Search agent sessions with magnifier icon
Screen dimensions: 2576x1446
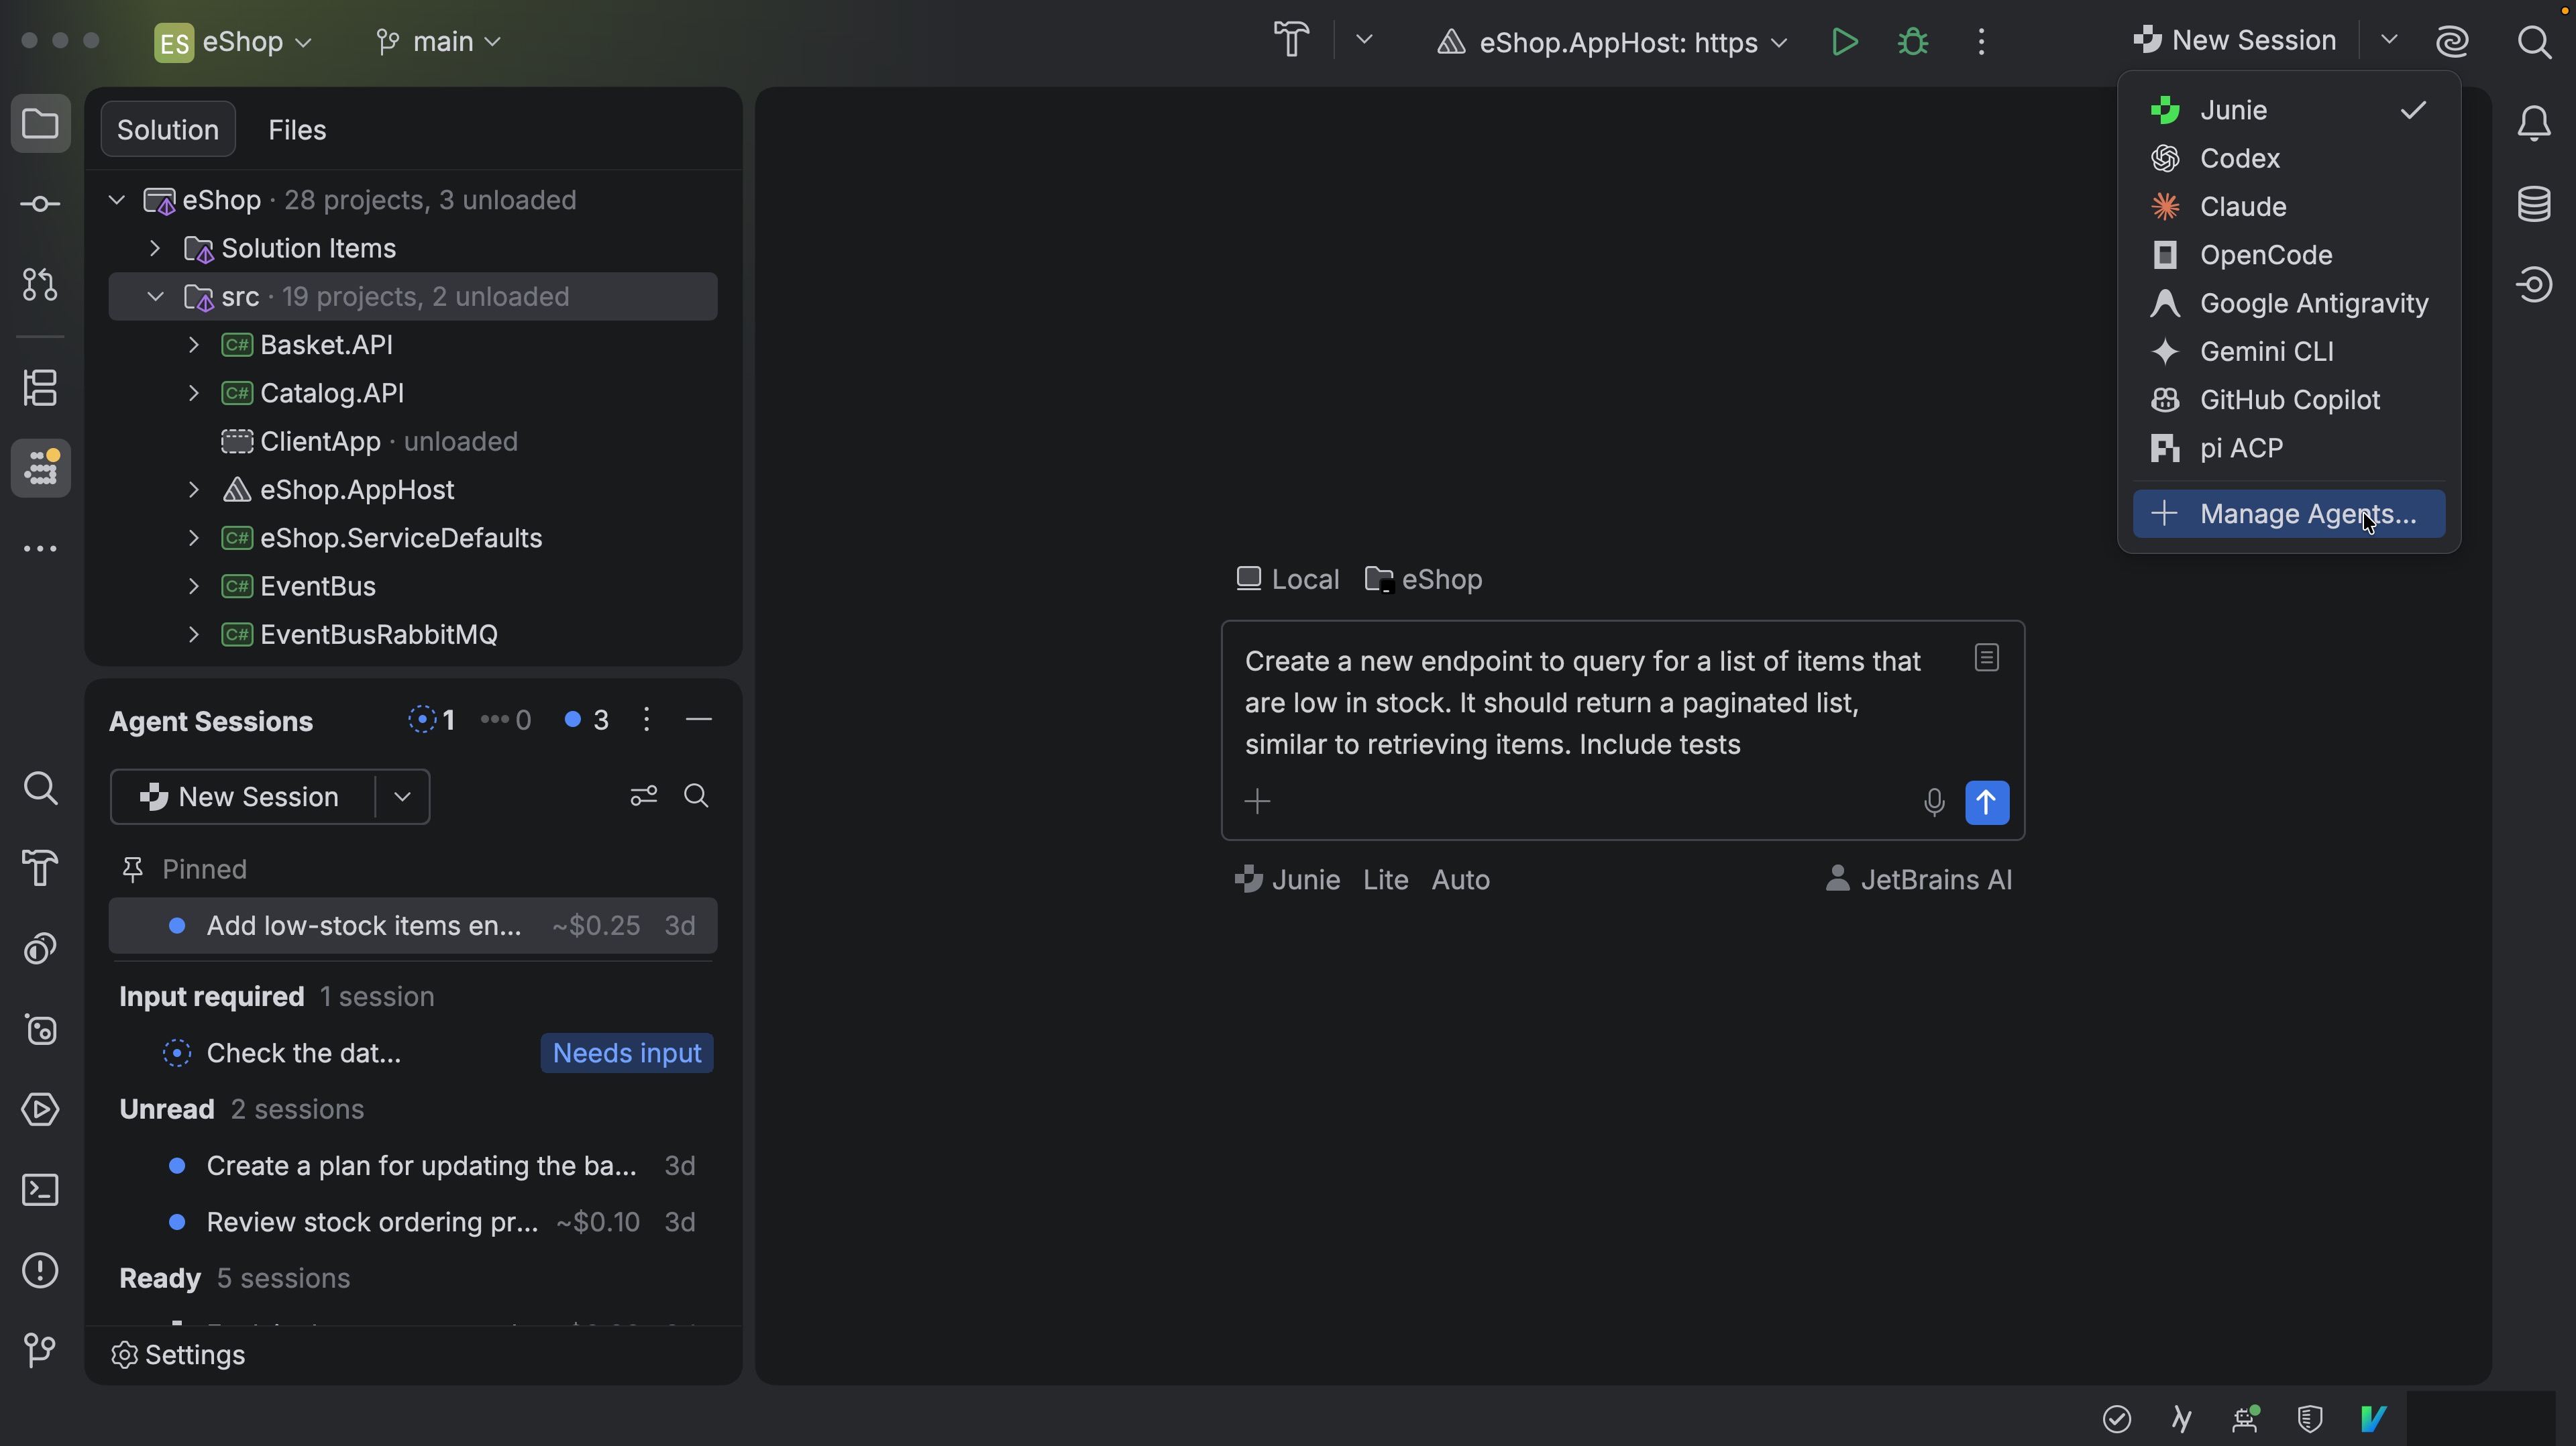coord(696,796)
